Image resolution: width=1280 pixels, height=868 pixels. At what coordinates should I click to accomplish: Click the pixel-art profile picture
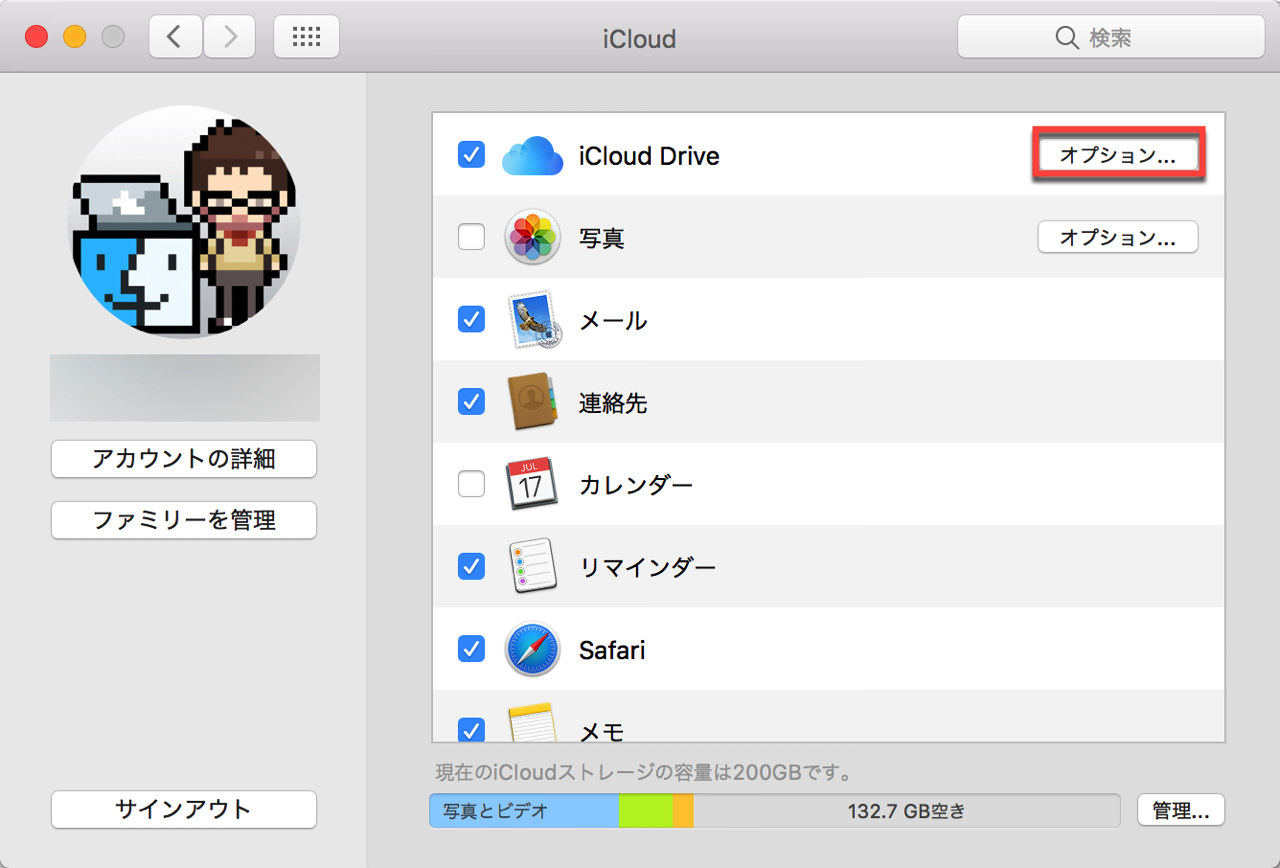[x=184, y=222]
